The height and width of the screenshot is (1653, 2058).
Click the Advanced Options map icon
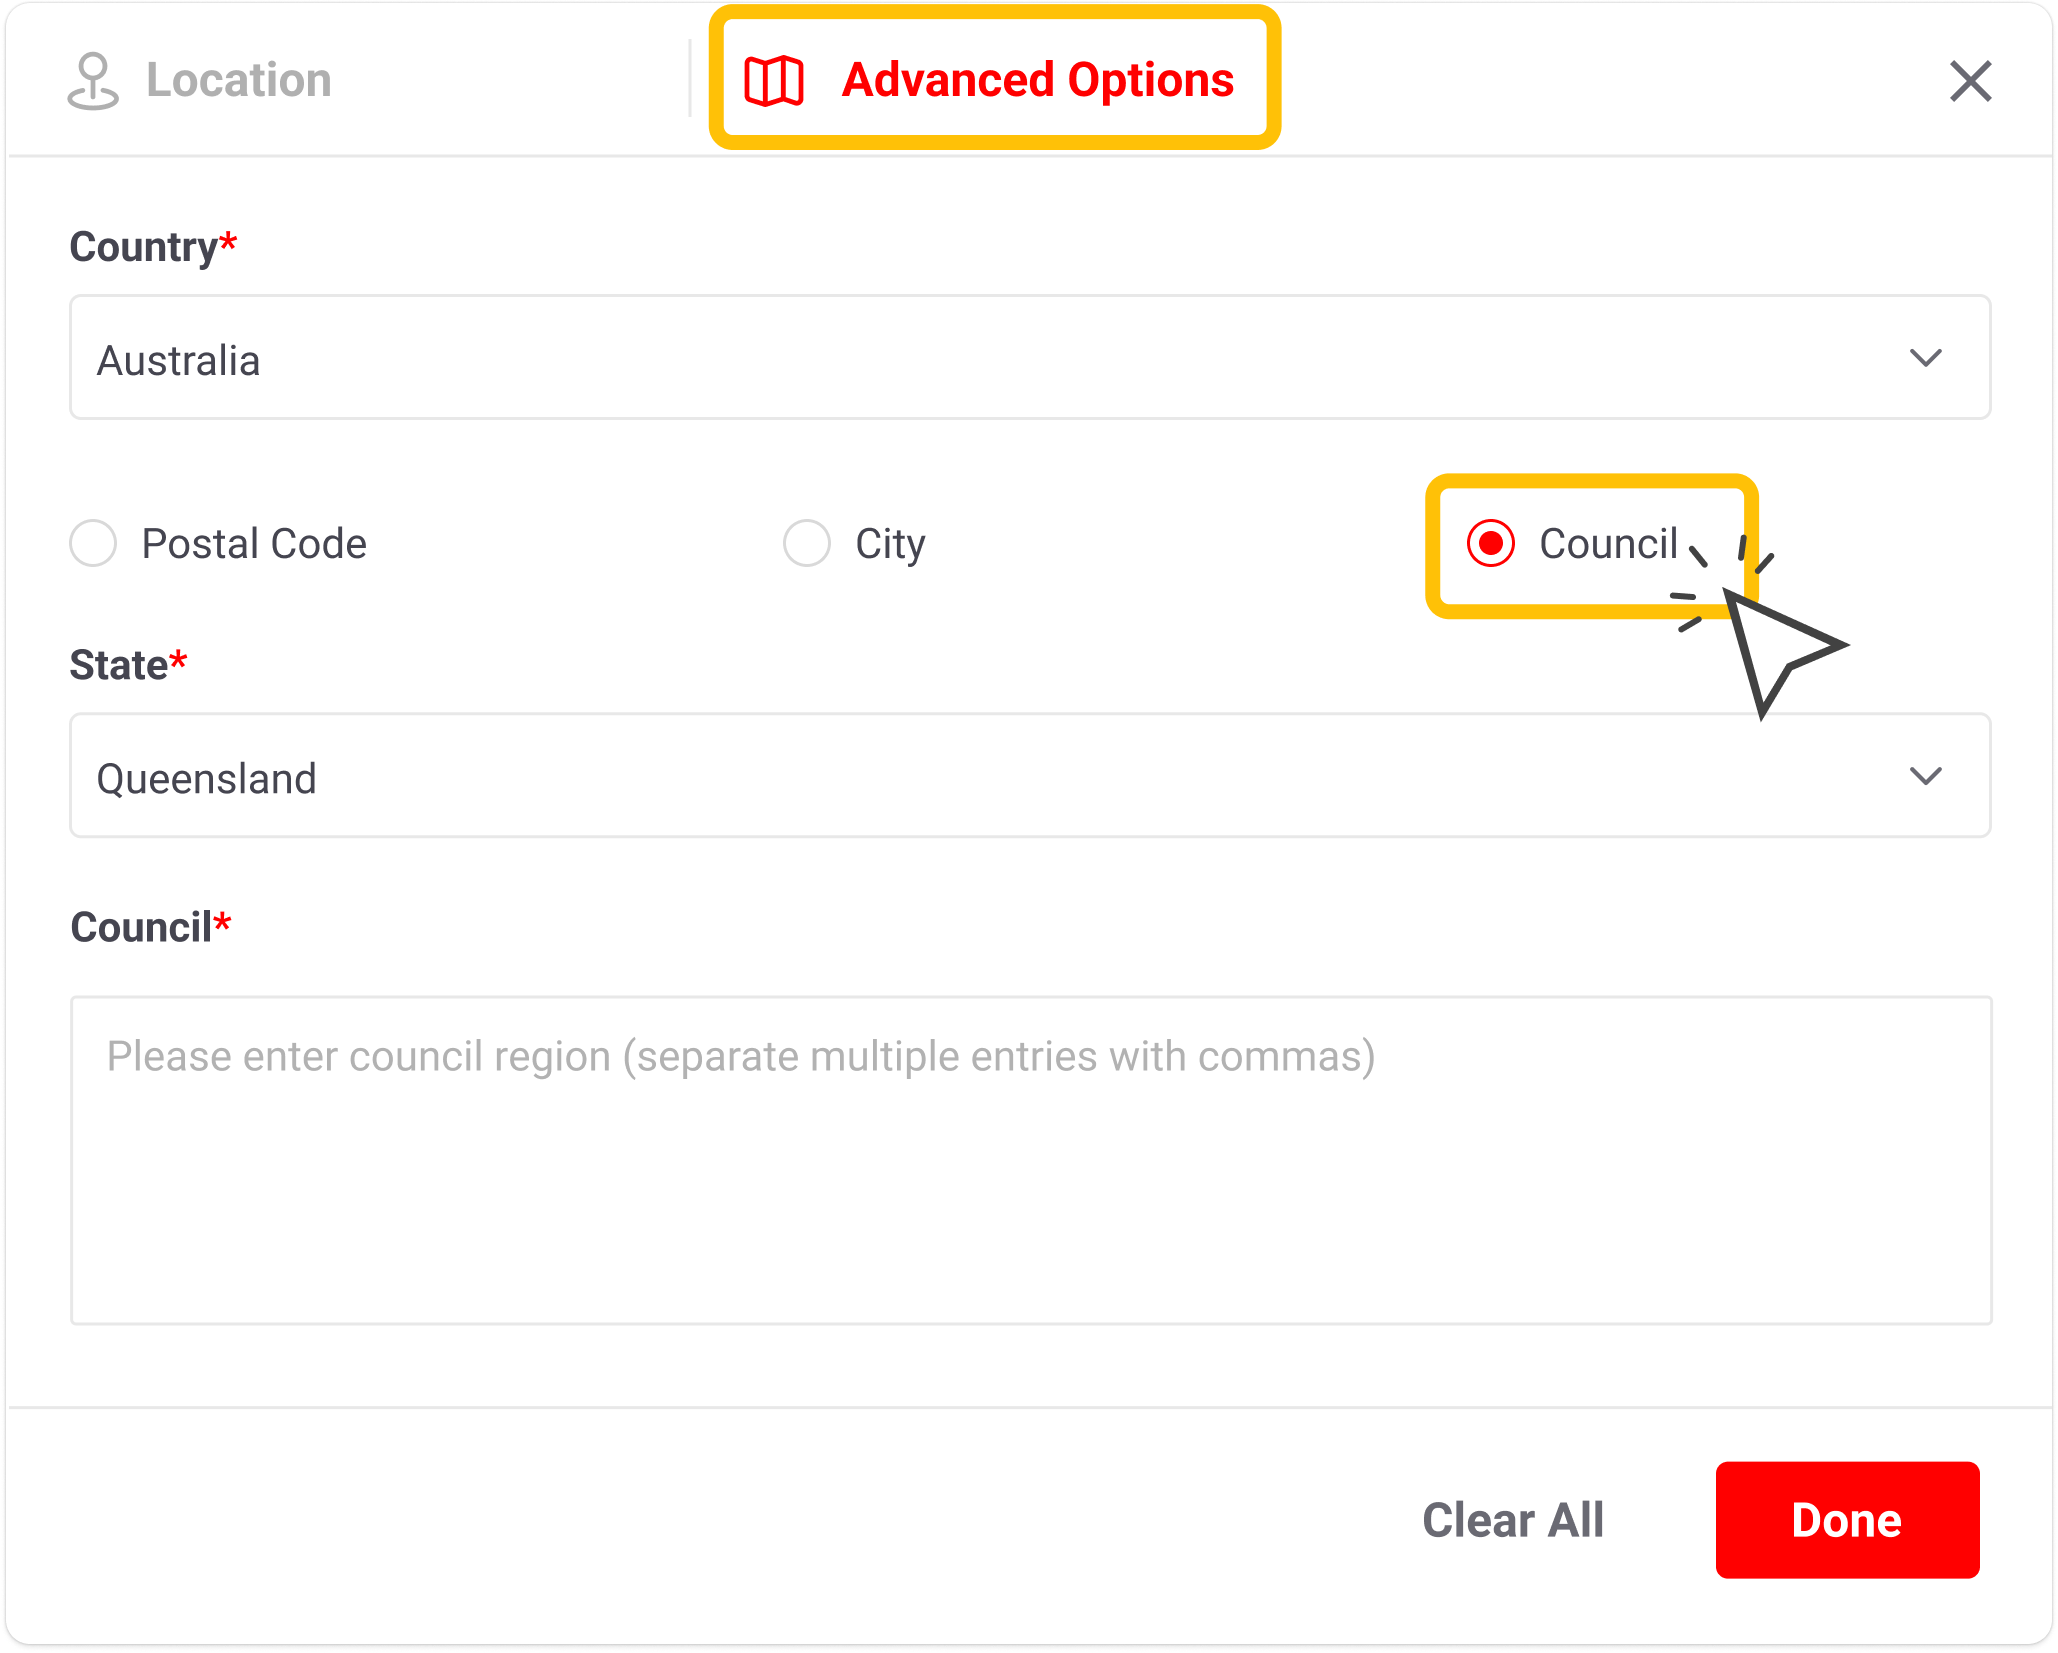click(774, 81)
